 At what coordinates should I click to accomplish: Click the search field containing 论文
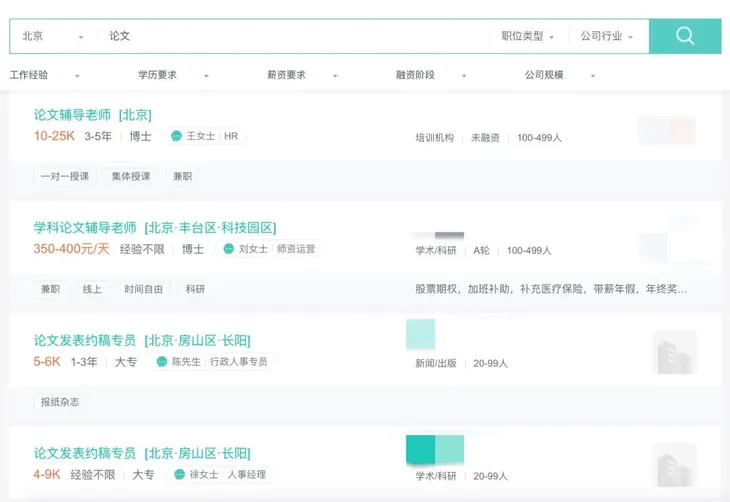(290, 36)
